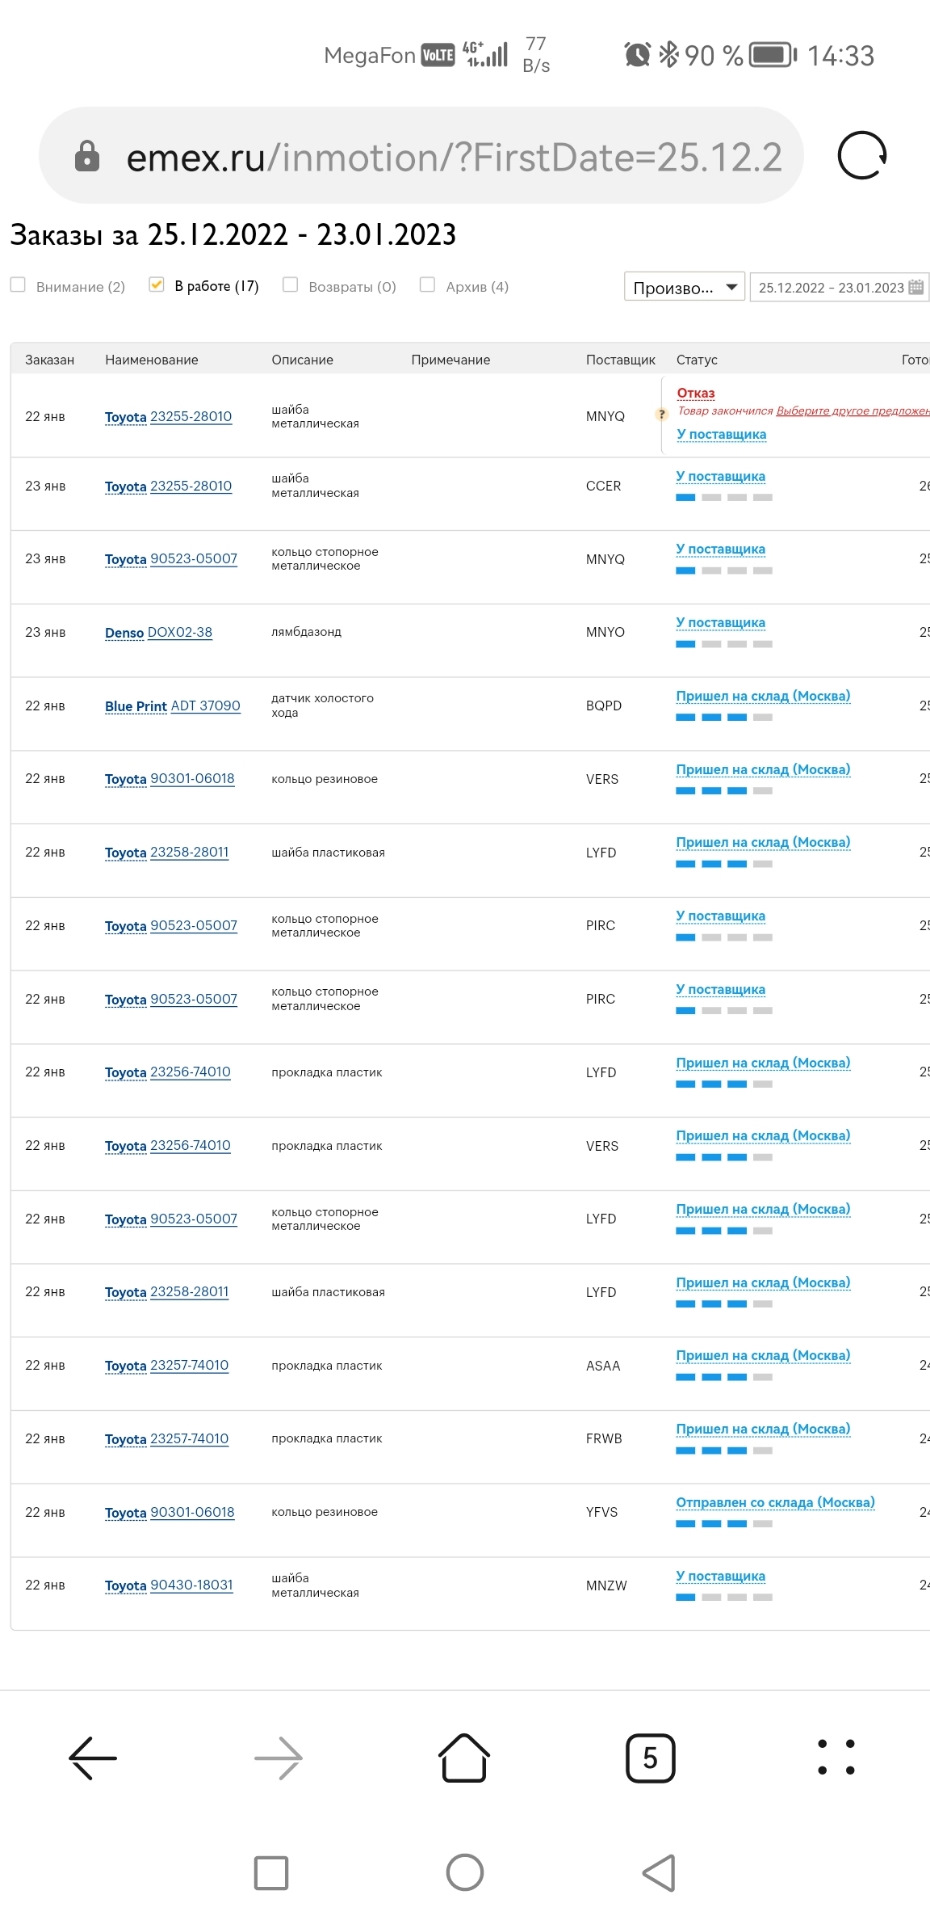Uncheck the В работе (17) filter
Screen dimensions: 930x1920
(156, 285)
